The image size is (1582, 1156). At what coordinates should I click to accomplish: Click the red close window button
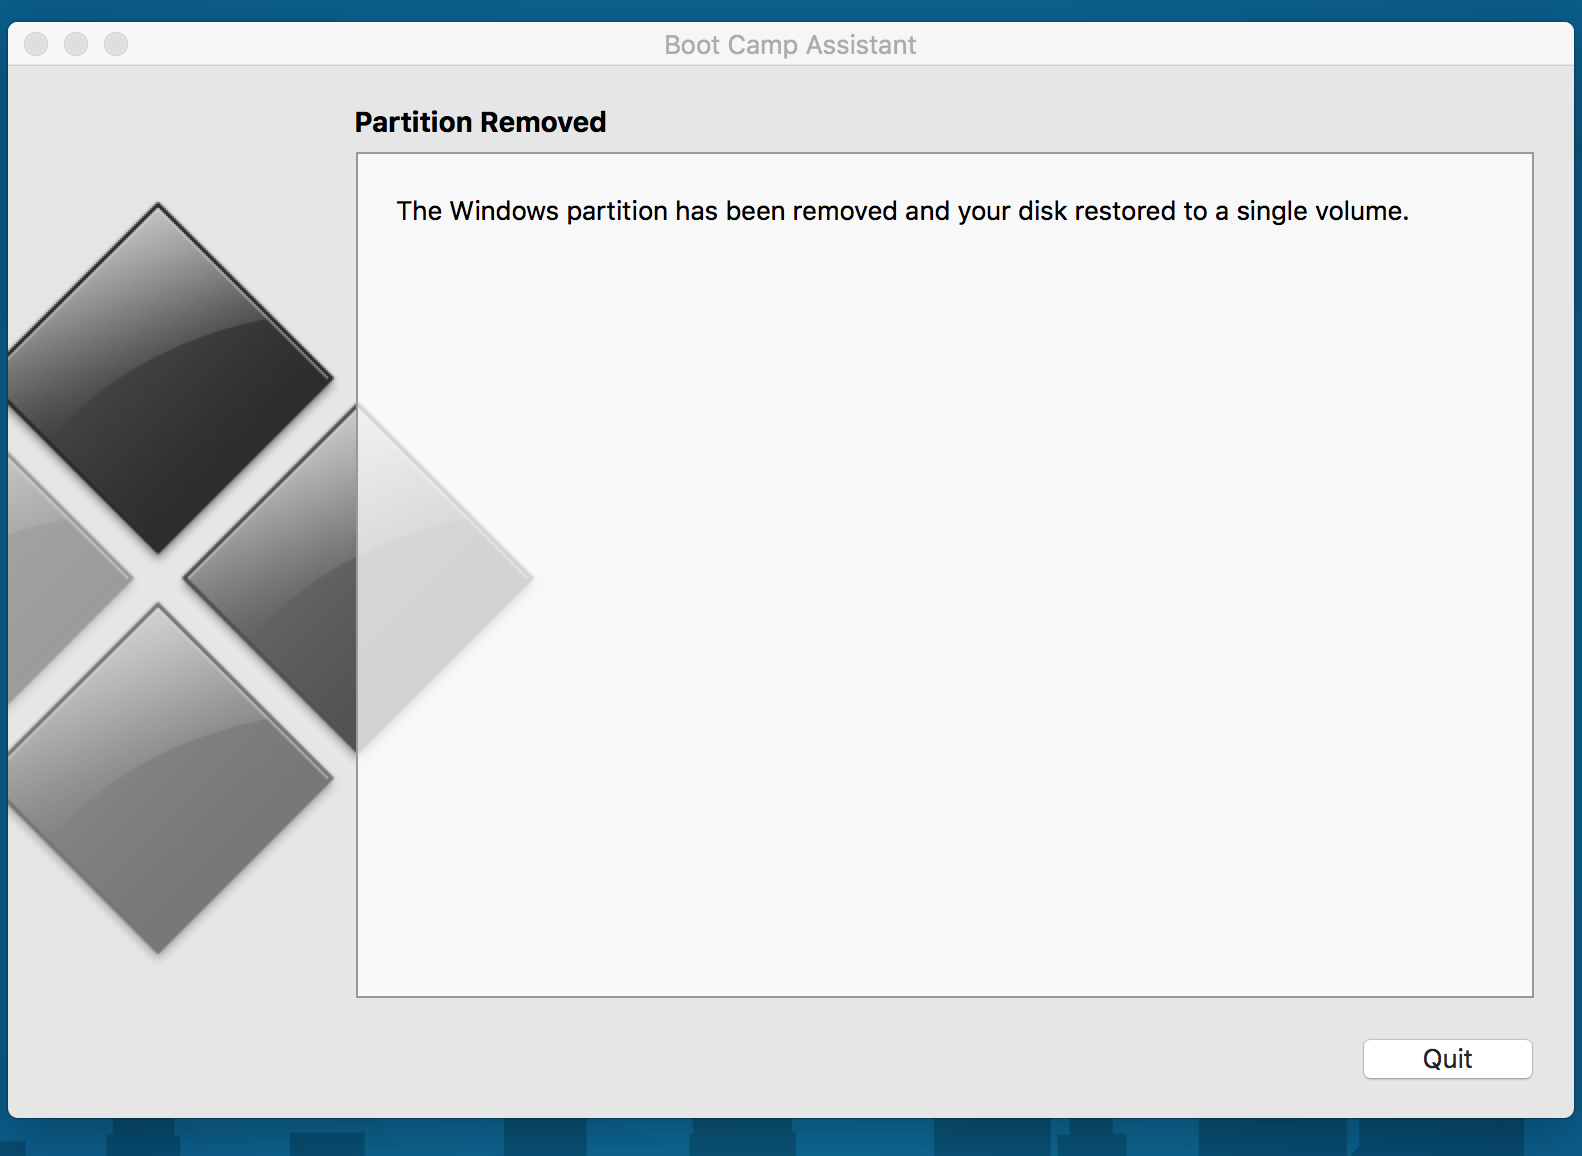[36, 44]
